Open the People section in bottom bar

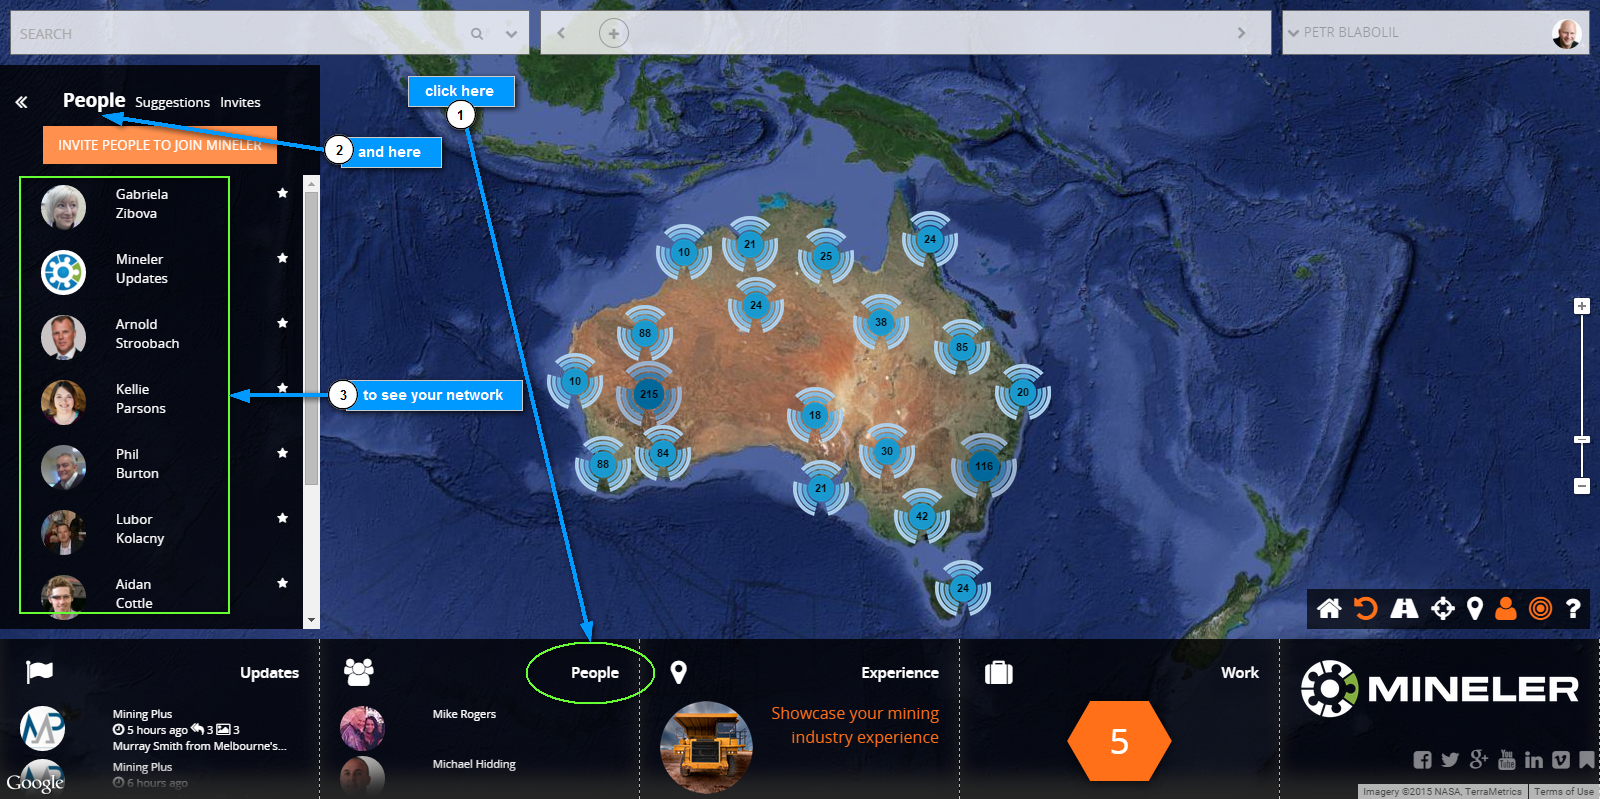point(594,673)
